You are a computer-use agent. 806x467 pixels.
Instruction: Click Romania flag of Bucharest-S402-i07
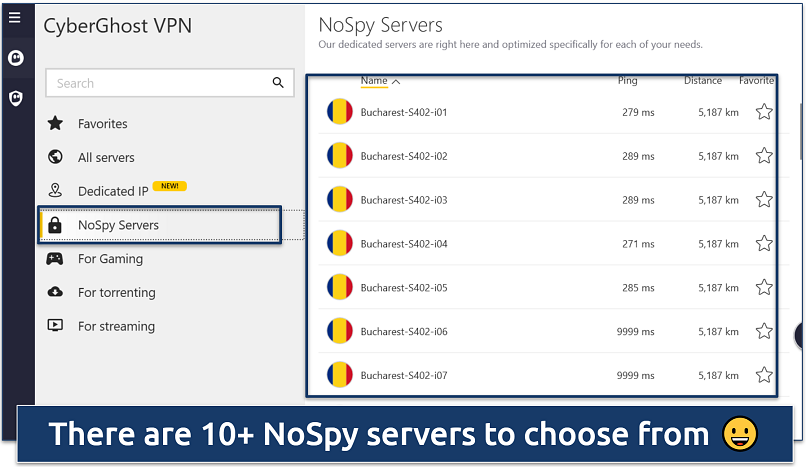[339, 375]
